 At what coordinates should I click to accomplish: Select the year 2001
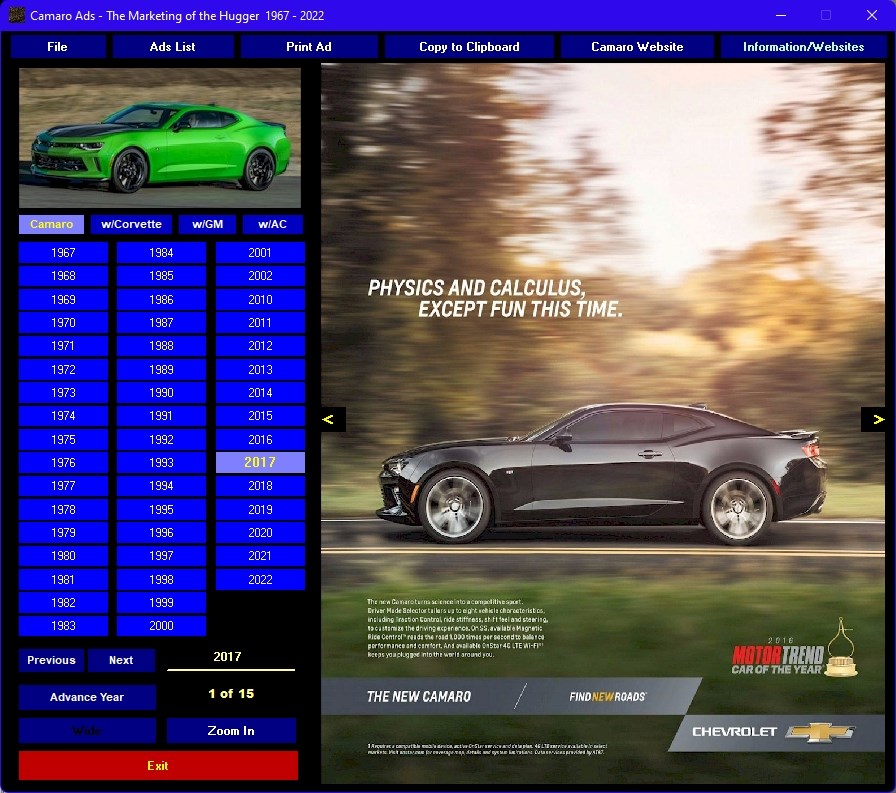(x=260, y=253)
